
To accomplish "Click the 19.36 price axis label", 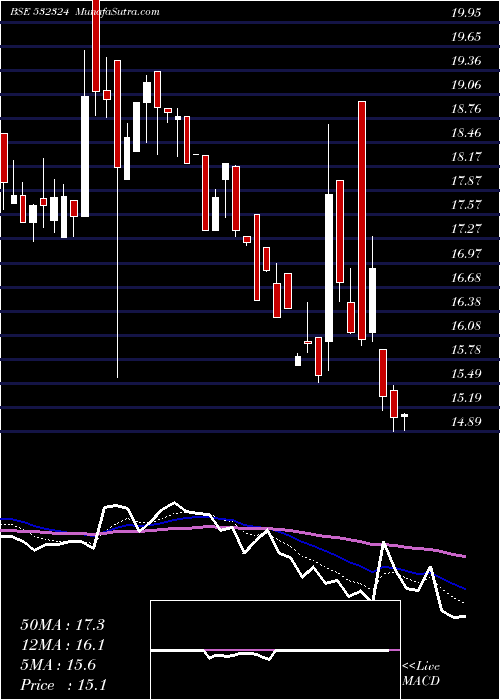I will [466, 61].
